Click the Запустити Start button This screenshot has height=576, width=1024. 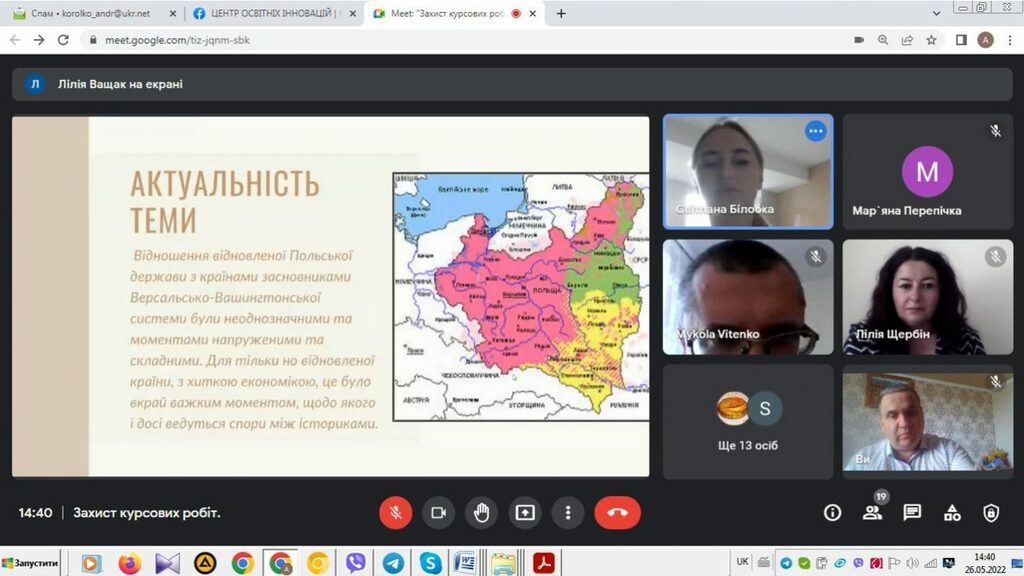30,563
